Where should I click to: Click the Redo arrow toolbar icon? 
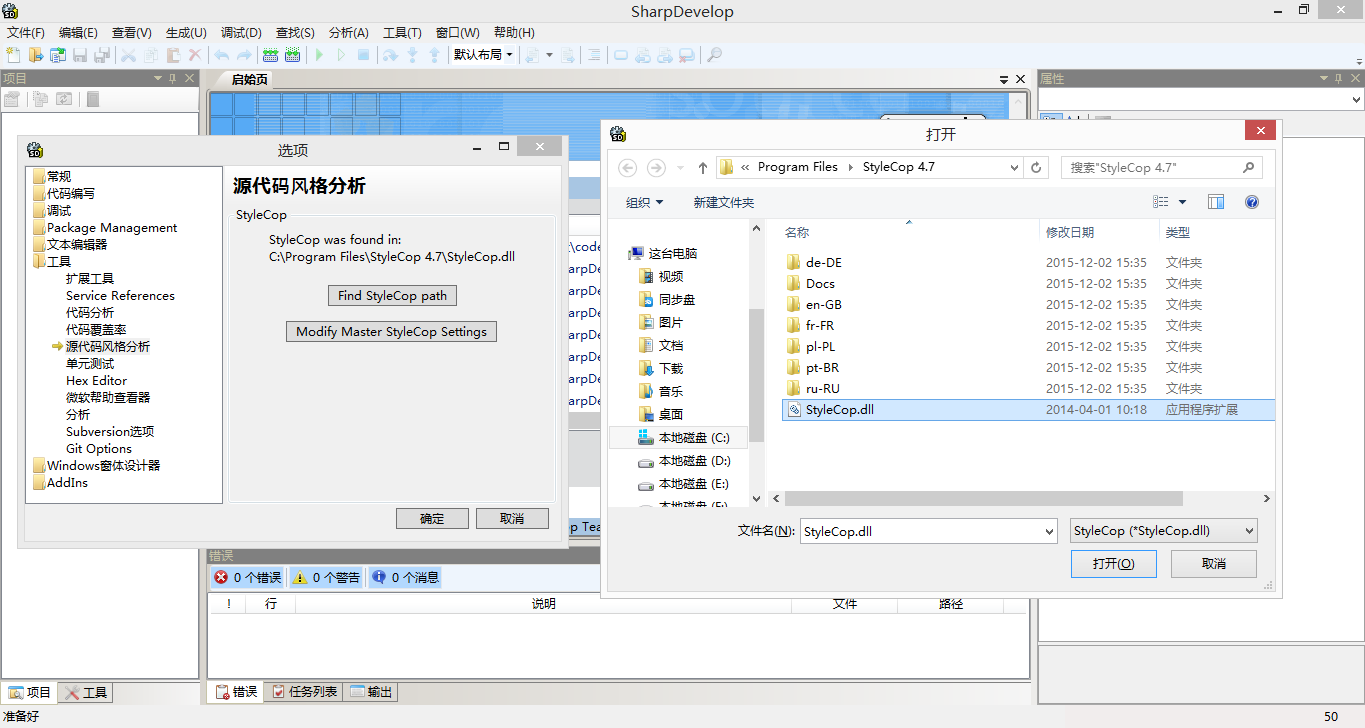[x=243, y=55]
